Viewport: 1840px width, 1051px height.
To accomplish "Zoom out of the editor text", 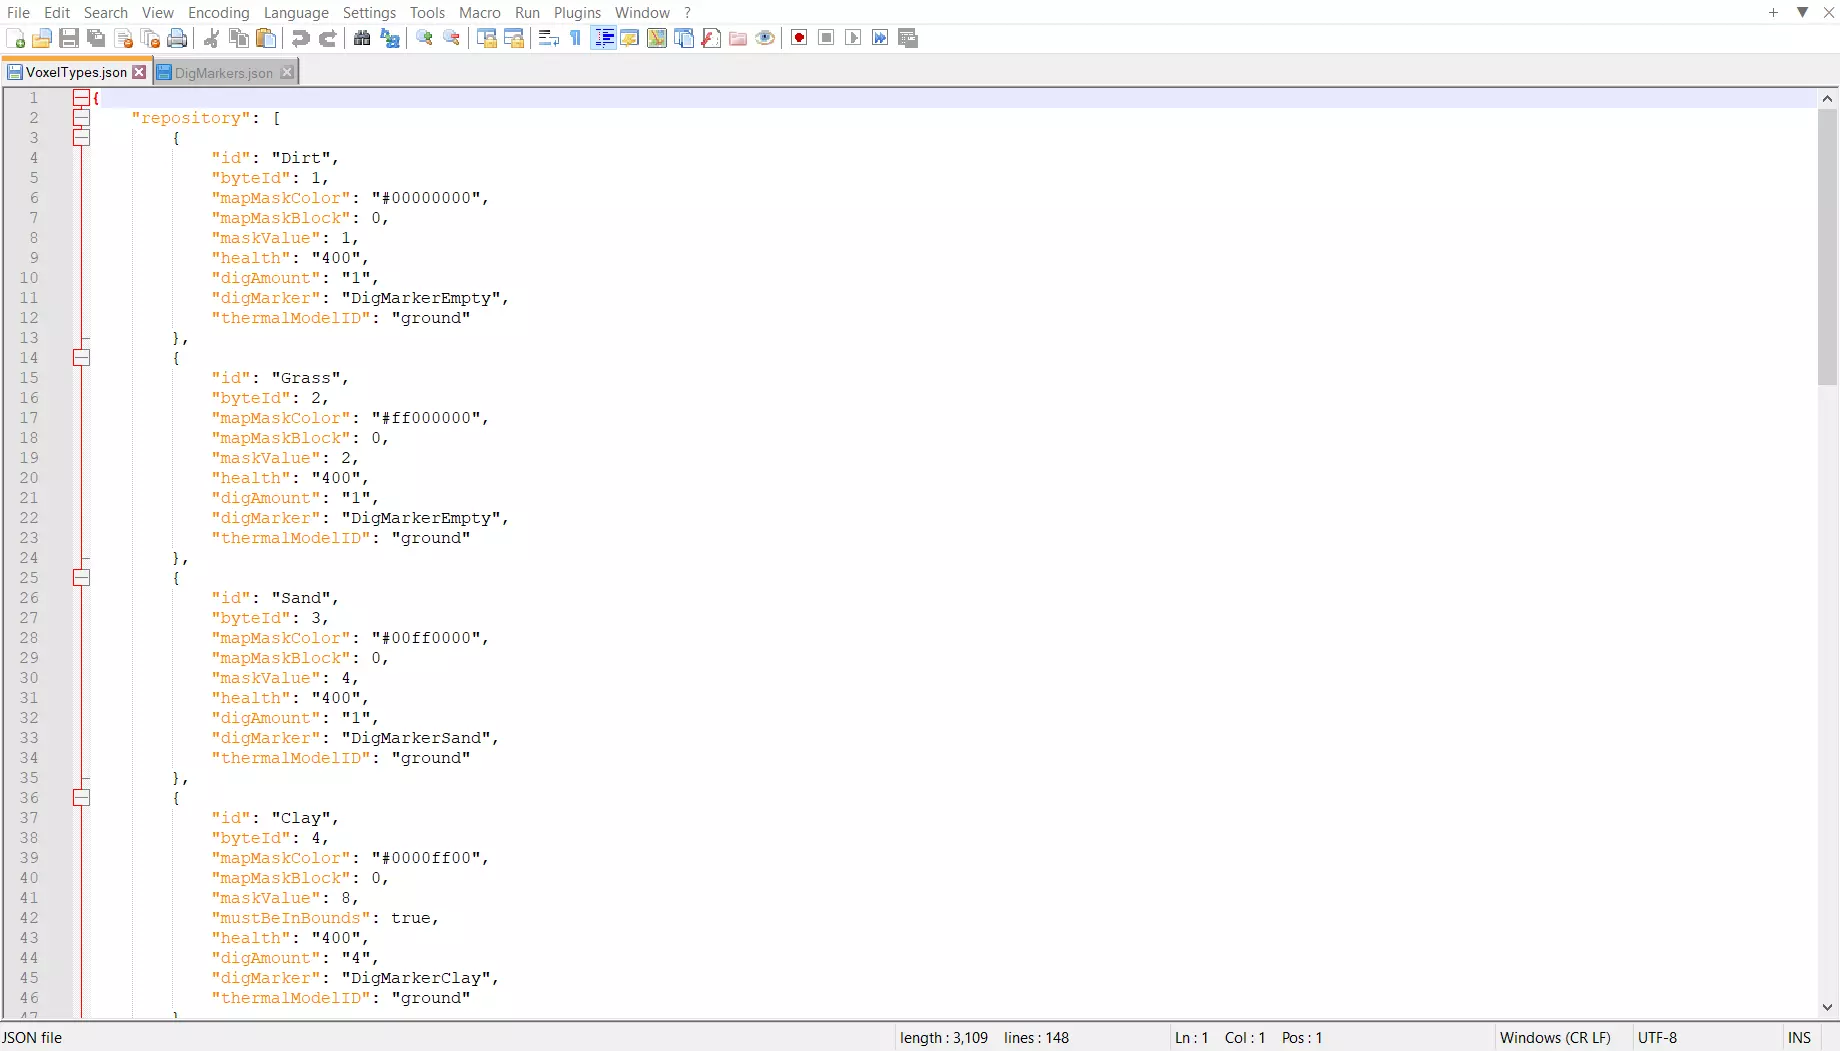I will point(452,38).
